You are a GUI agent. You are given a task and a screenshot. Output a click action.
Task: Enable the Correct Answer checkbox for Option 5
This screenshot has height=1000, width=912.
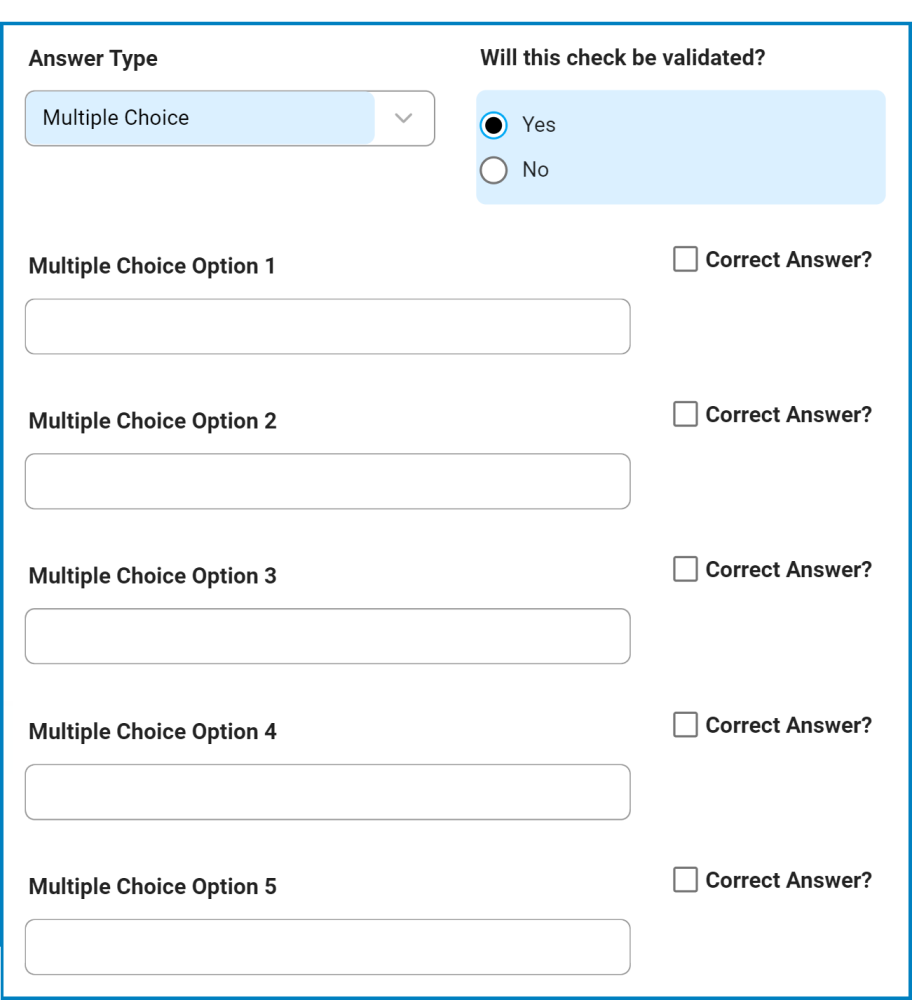[x=686, y=880]
